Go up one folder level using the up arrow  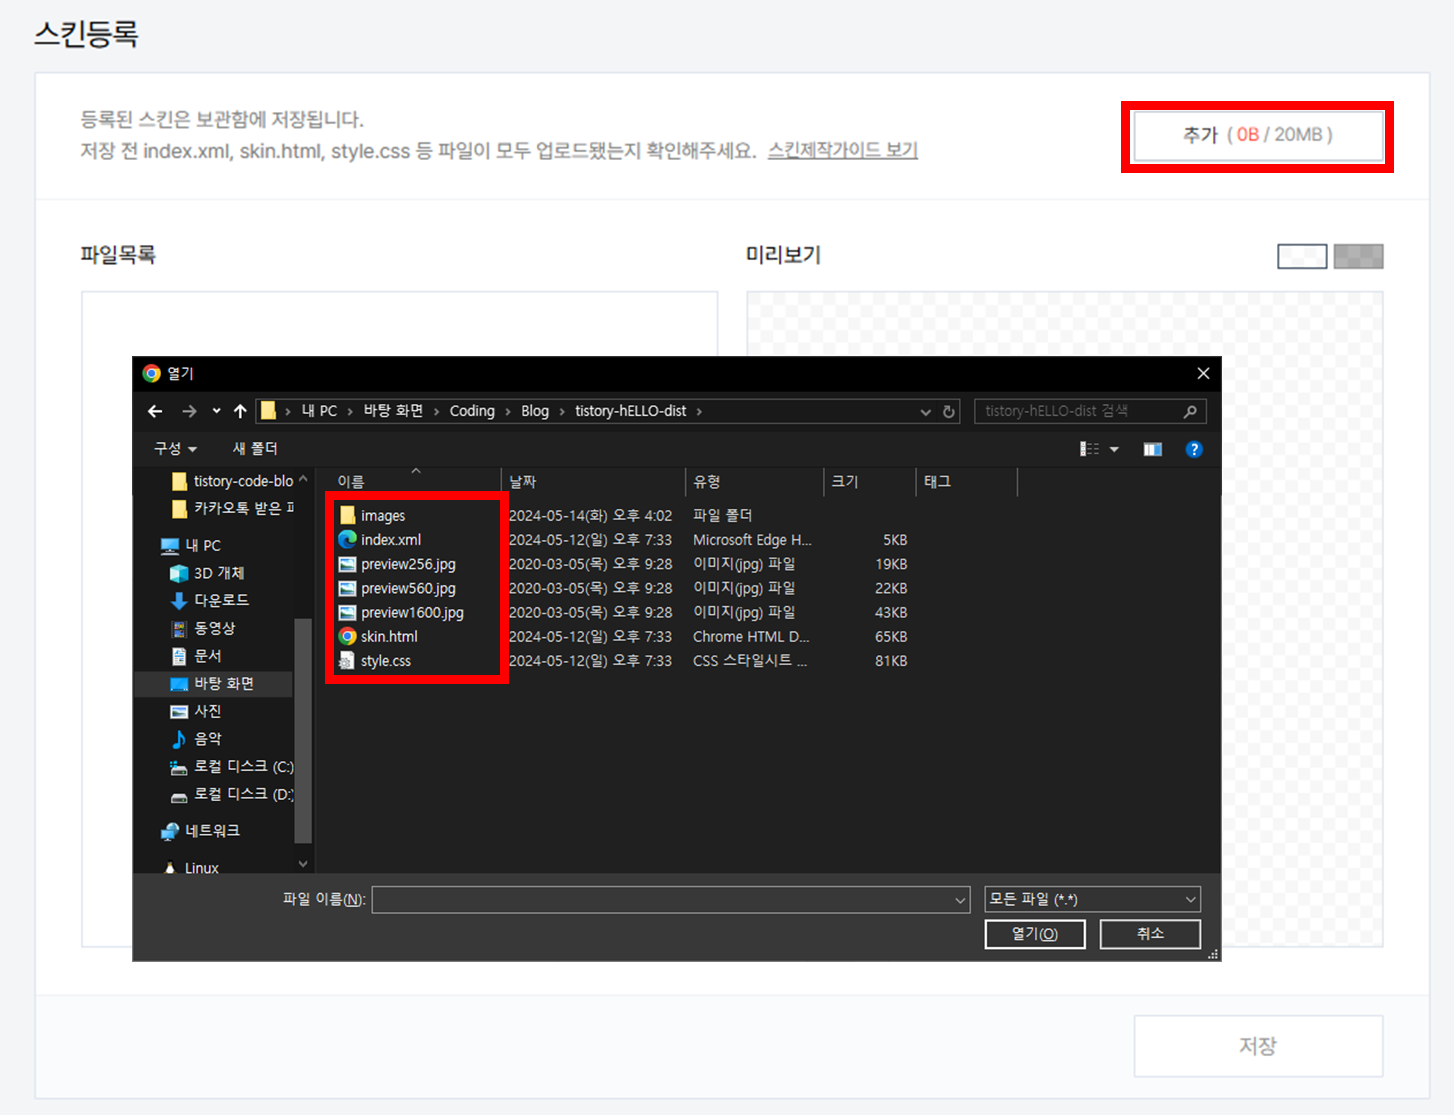(240, 410)
